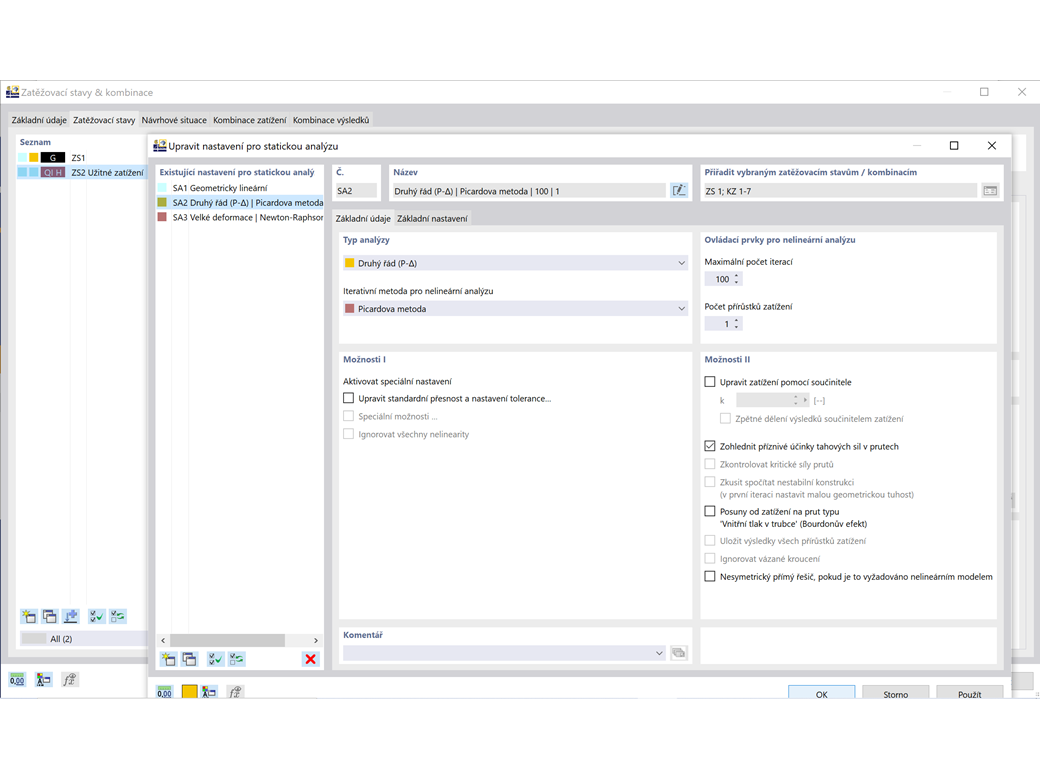This screenshot has height=780, width=1040.
Task: Enable Upravit zatížení pomocí součinitele
Action: tap(710, 381)
